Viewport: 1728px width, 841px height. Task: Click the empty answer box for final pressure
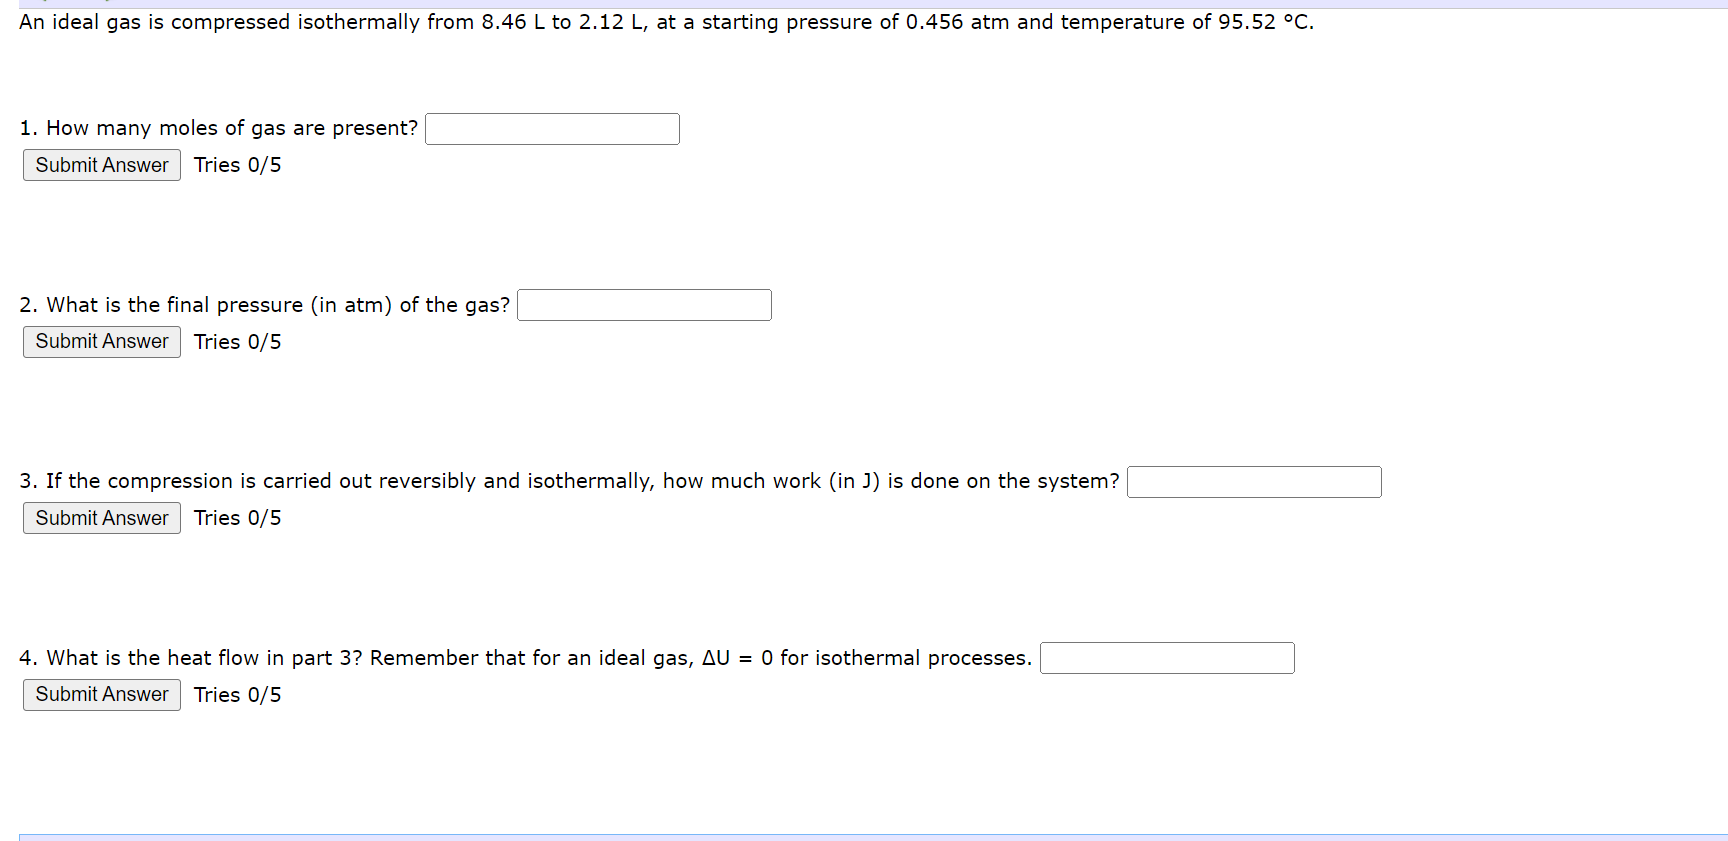point(643,304)
